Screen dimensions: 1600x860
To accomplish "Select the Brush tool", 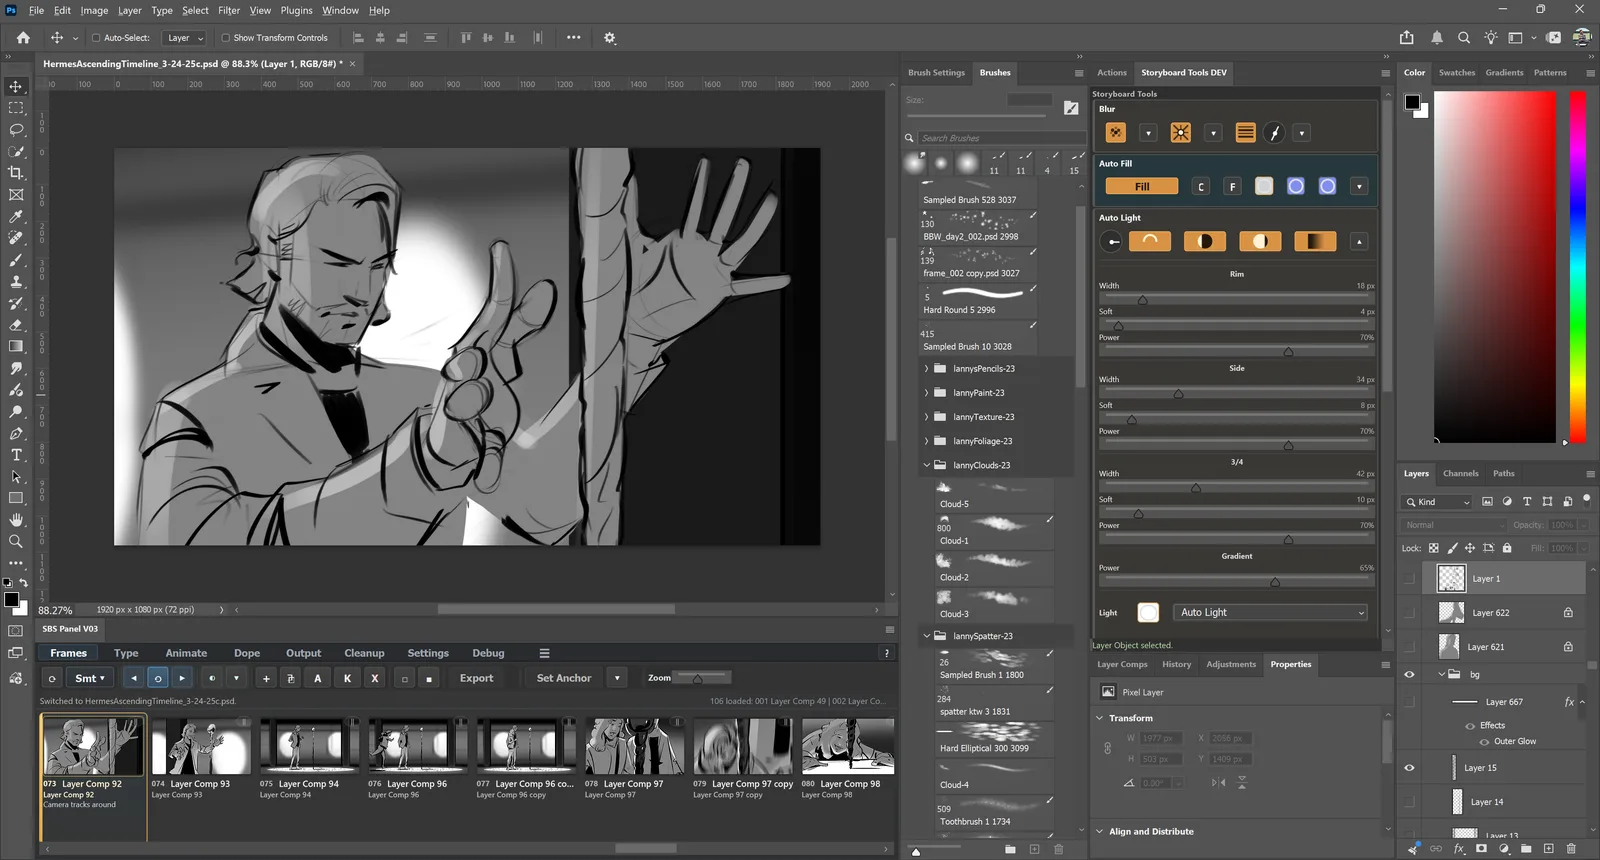I will click(x=16, y=260).
